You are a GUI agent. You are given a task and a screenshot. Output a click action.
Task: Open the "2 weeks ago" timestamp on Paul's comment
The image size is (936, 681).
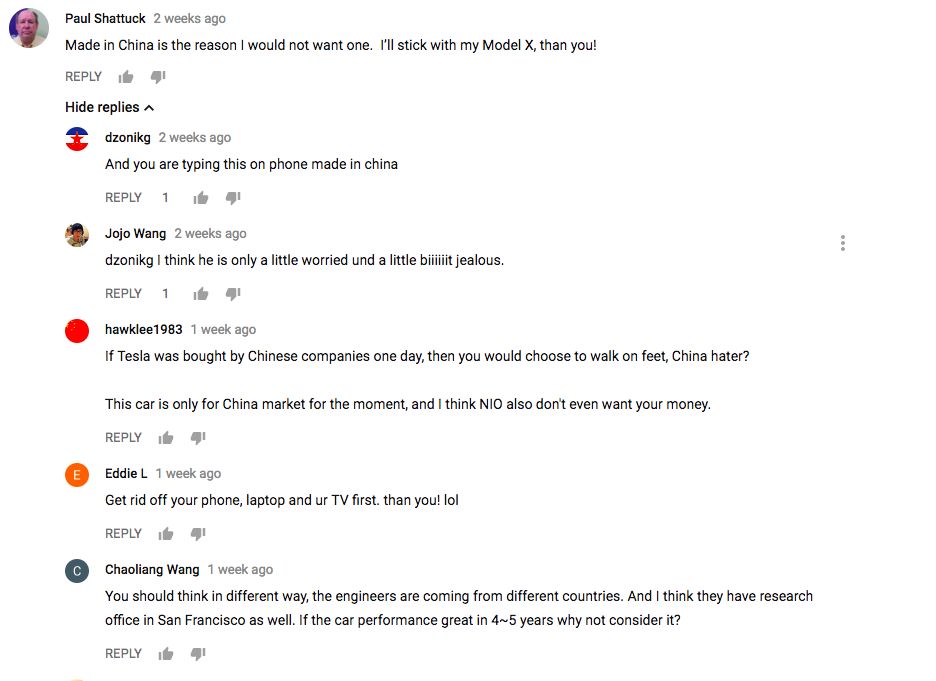point(189,19)
